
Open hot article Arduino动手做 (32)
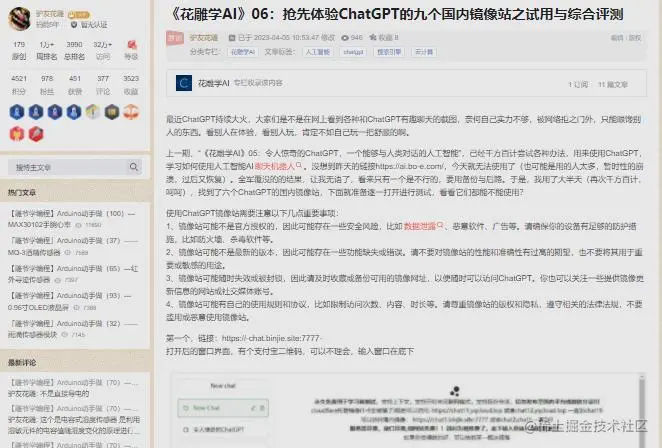point(73,329)
